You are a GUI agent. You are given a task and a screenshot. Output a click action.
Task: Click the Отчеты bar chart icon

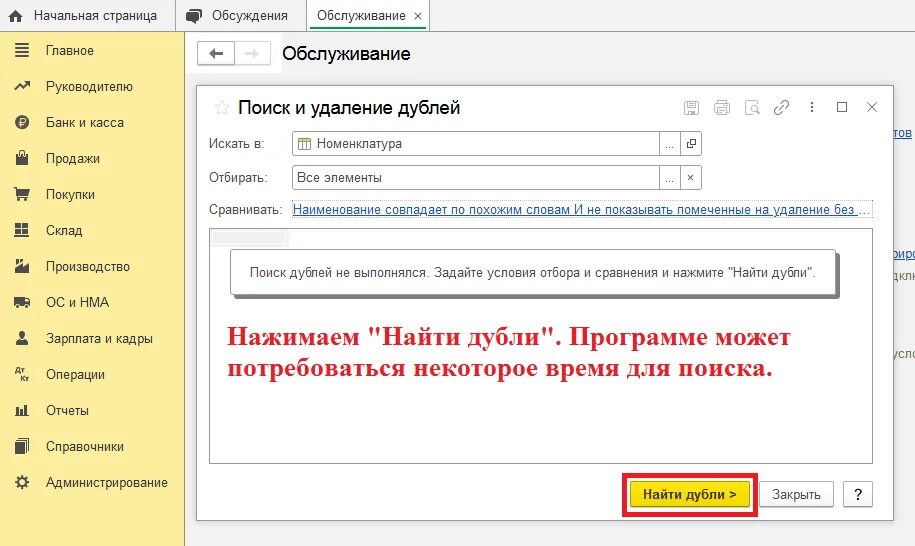(22, 411)
